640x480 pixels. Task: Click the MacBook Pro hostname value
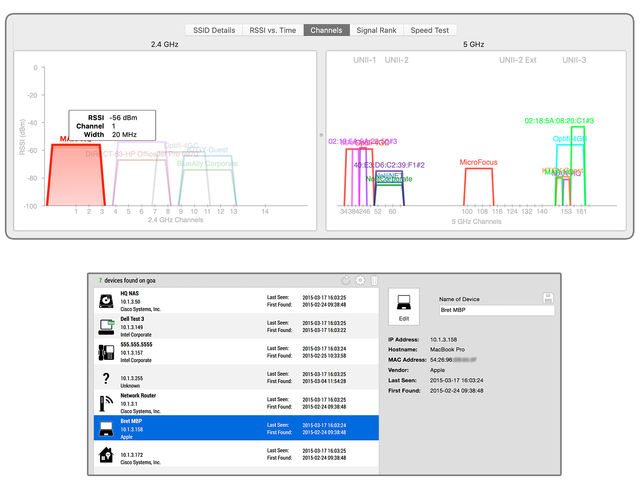pos(447,350)
